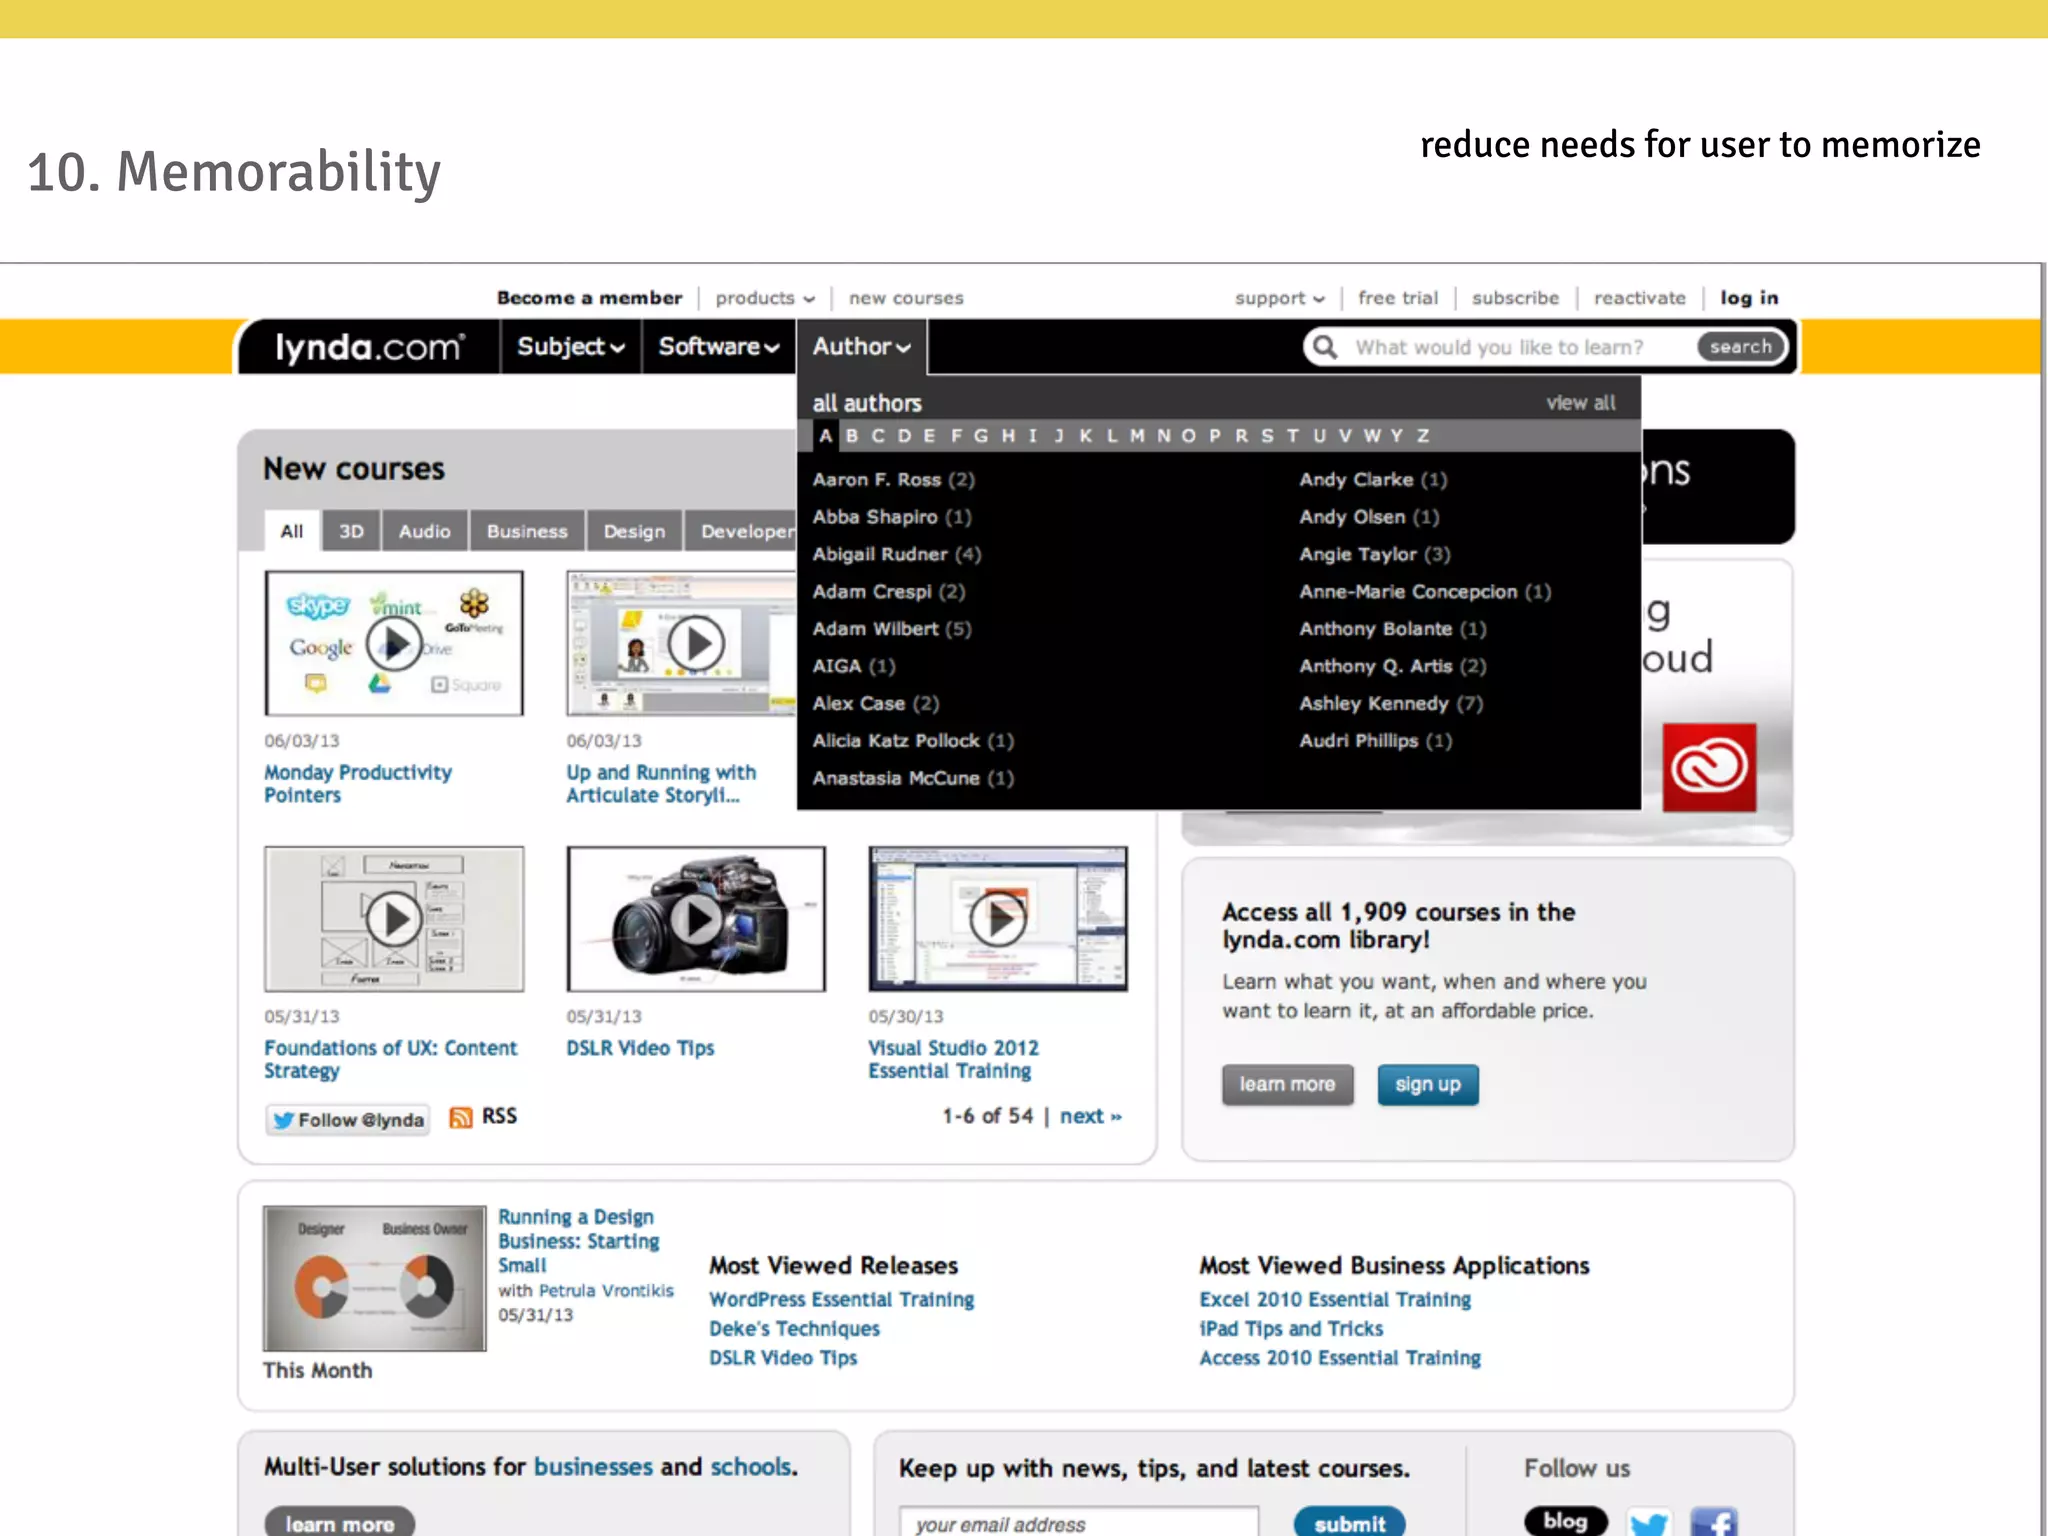Open the products dropdown
2048x1536 pixels.
tap(765, 298)
